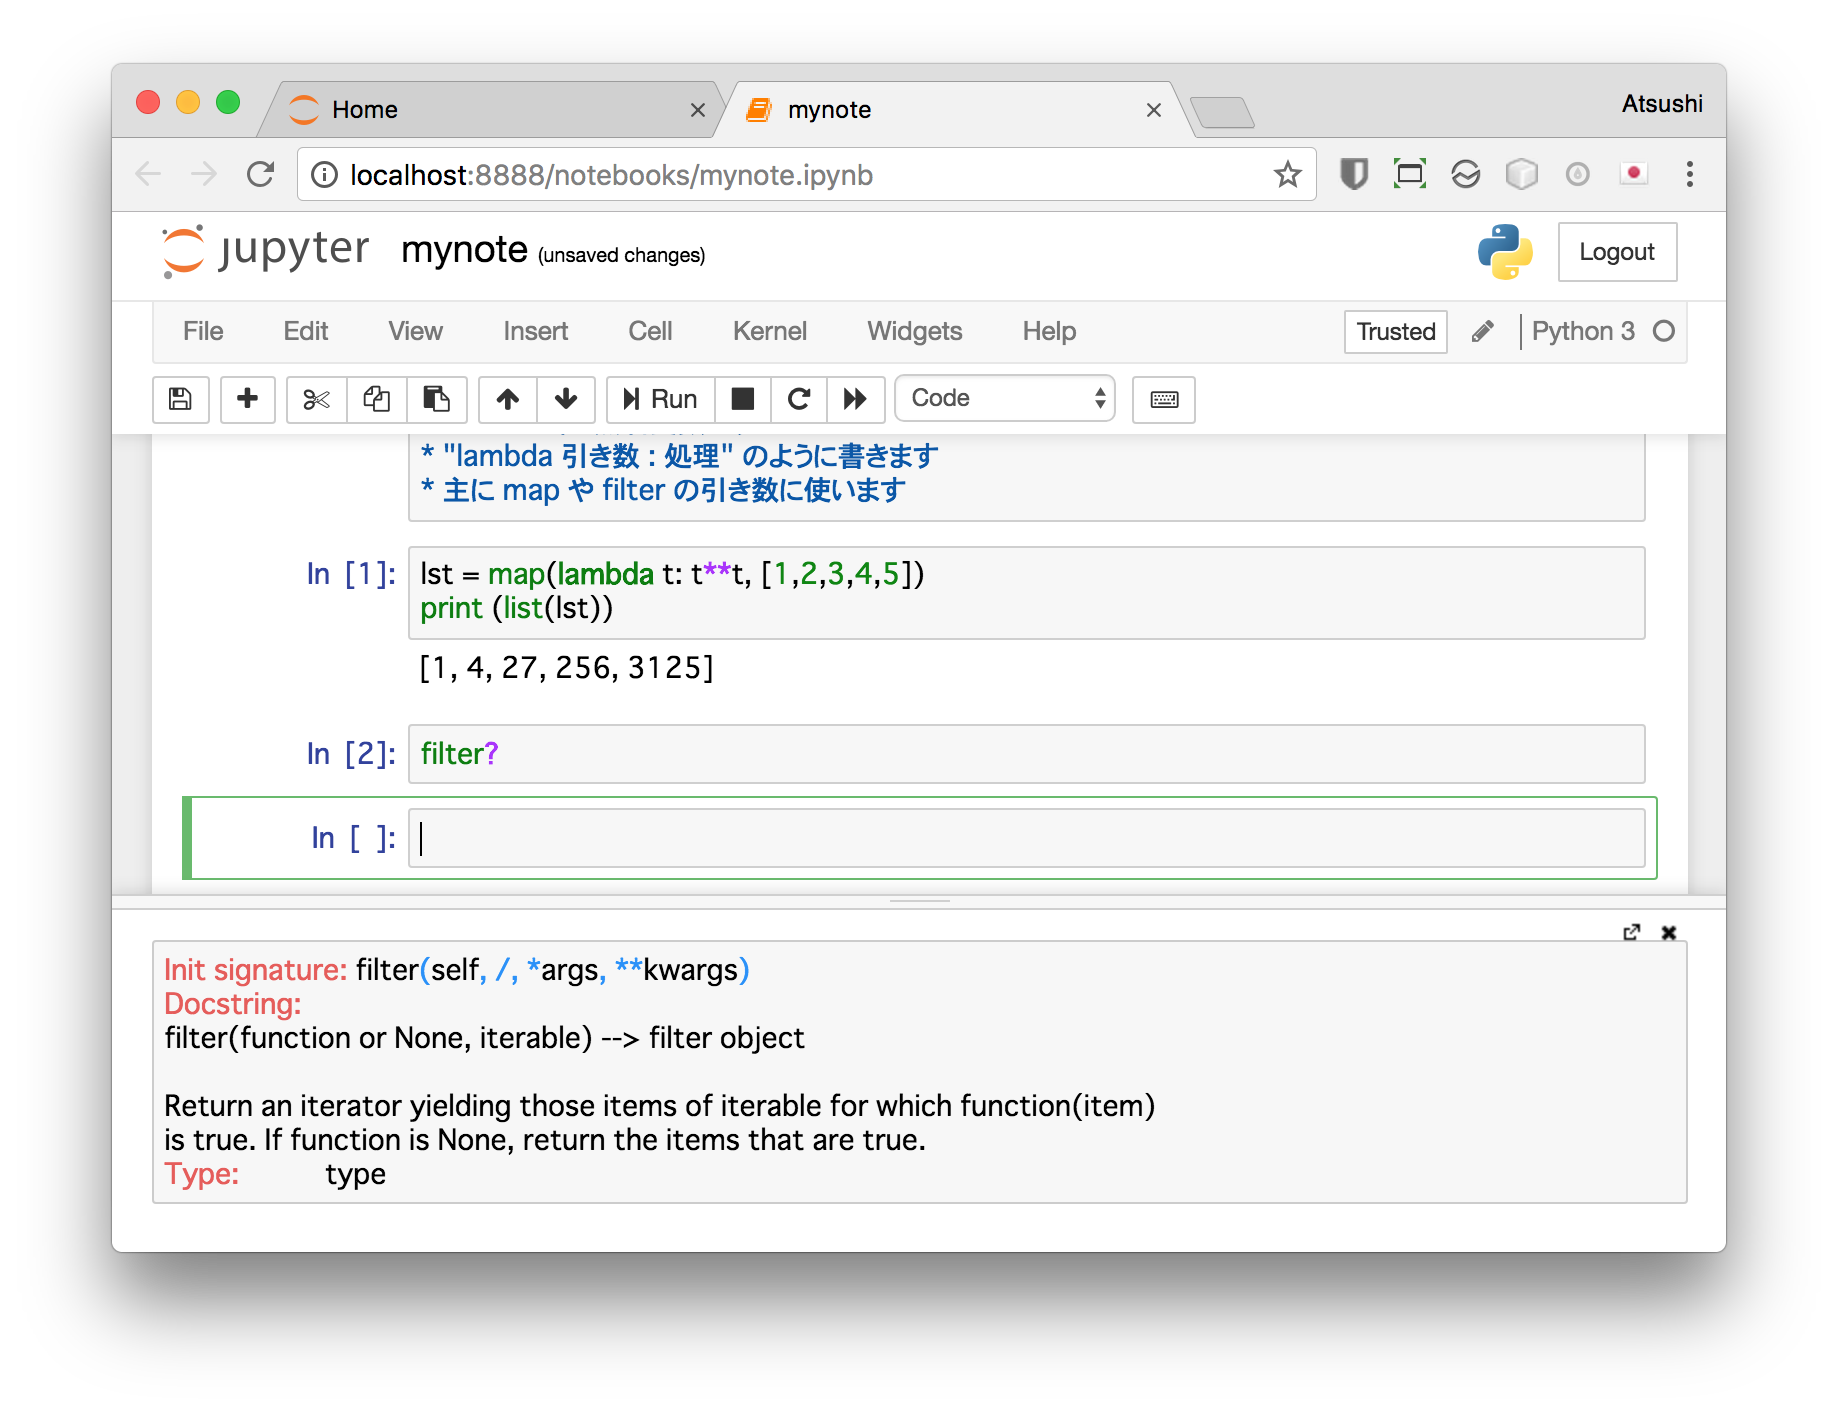The width and height of the screenshot is (1838, 1412).
Task: Open the Code cell type dropdown
Action: click(x=1005, y=399)
